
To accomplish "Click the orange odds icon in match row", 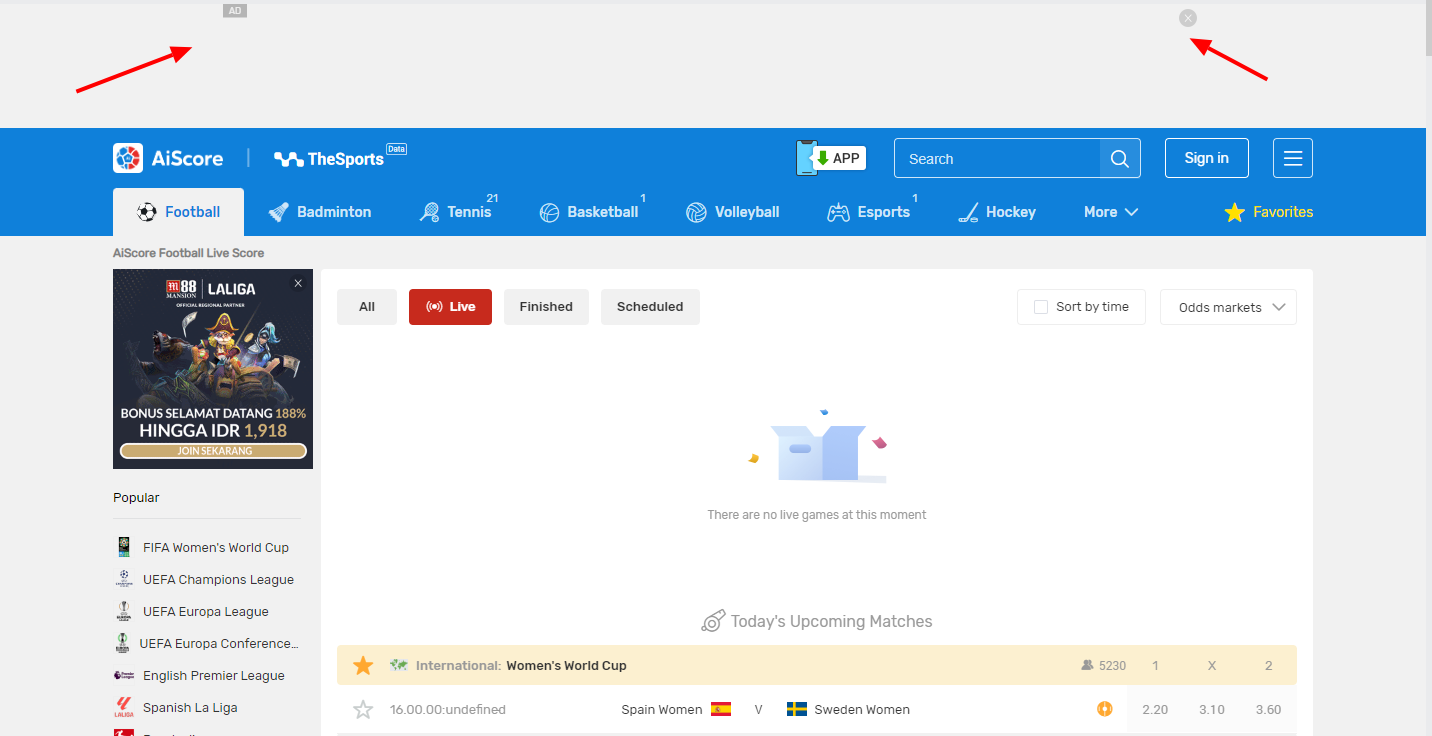I will click(x=1104, y=709).
